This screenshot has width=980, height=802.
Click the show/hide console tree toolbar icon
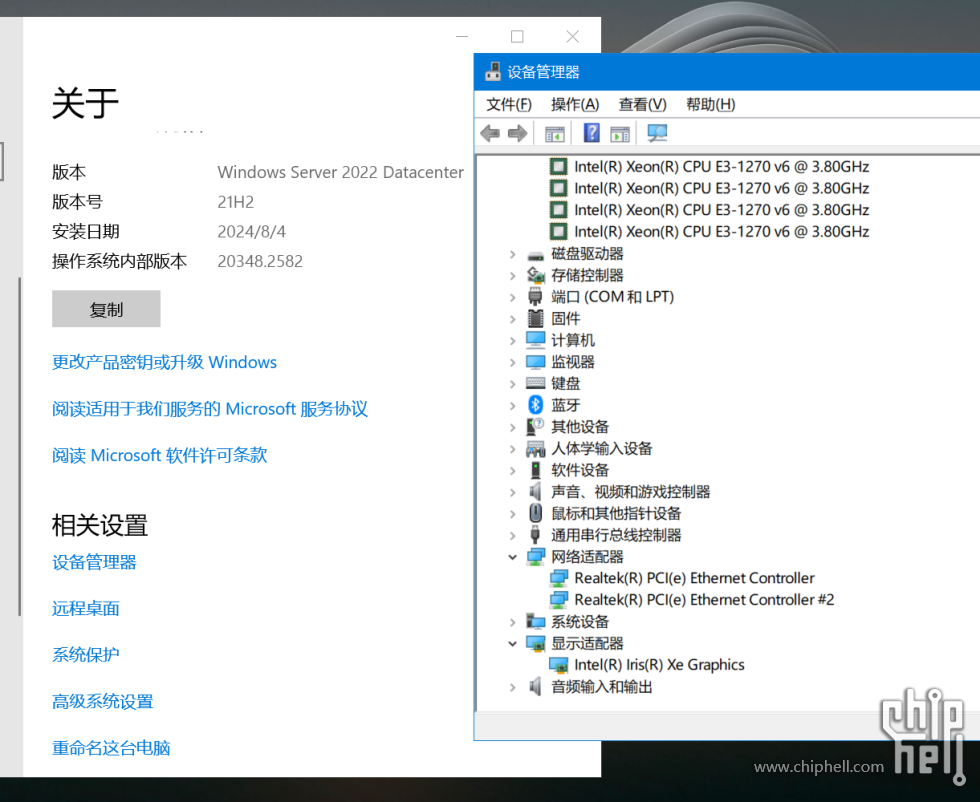point(554,133)
